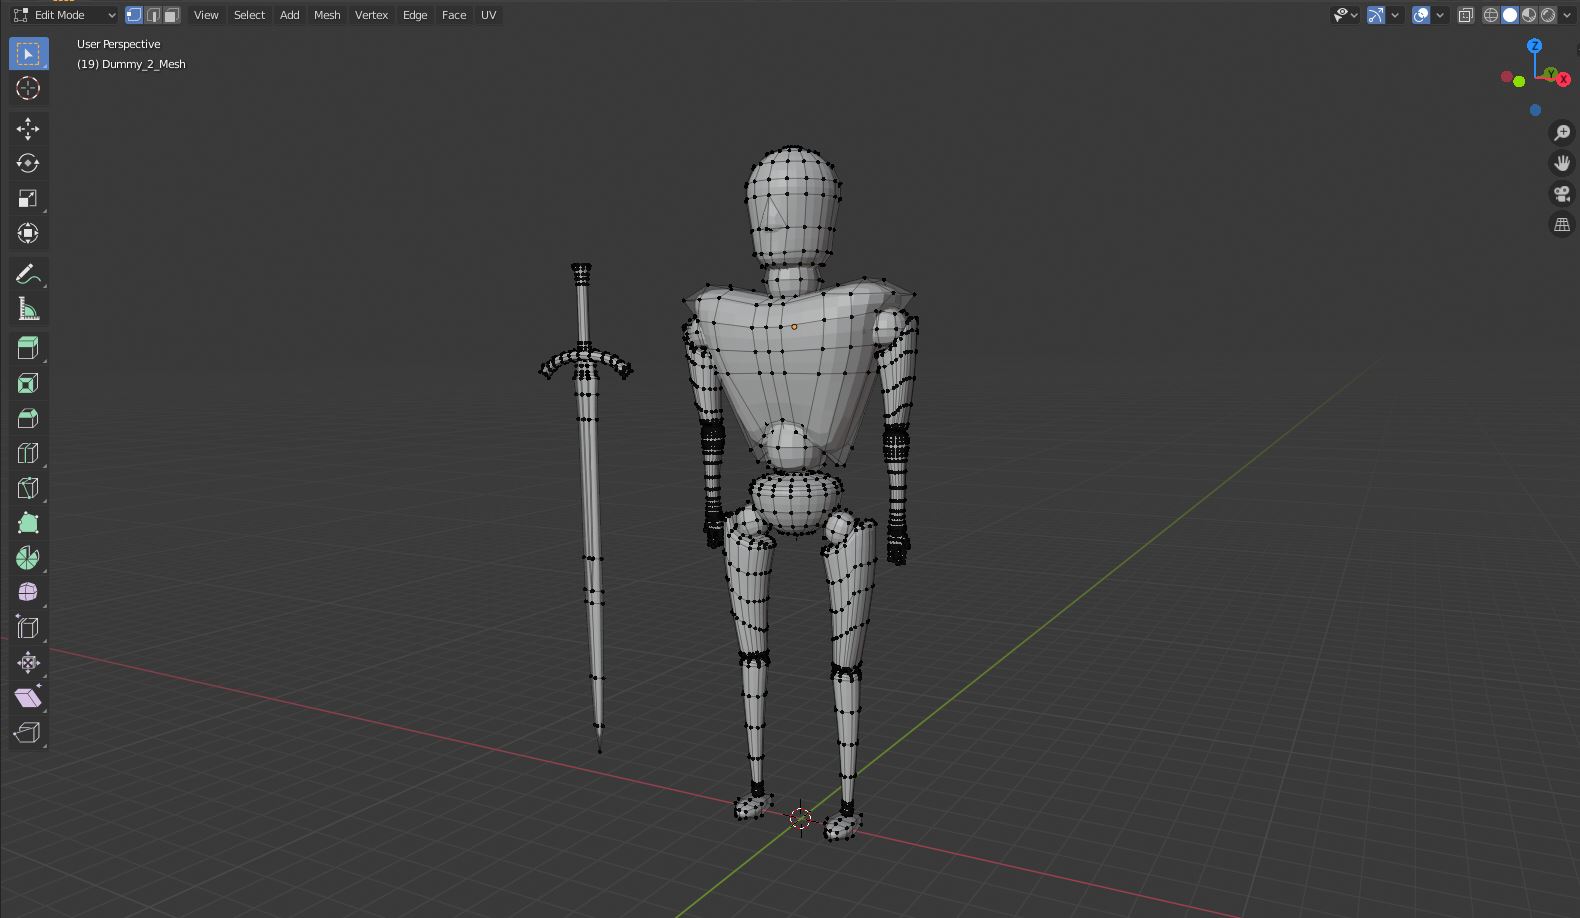This screenshot has width=1580, height=918.
Task: Switch to wireframe viewport shading
Action: pos(1491,15)
